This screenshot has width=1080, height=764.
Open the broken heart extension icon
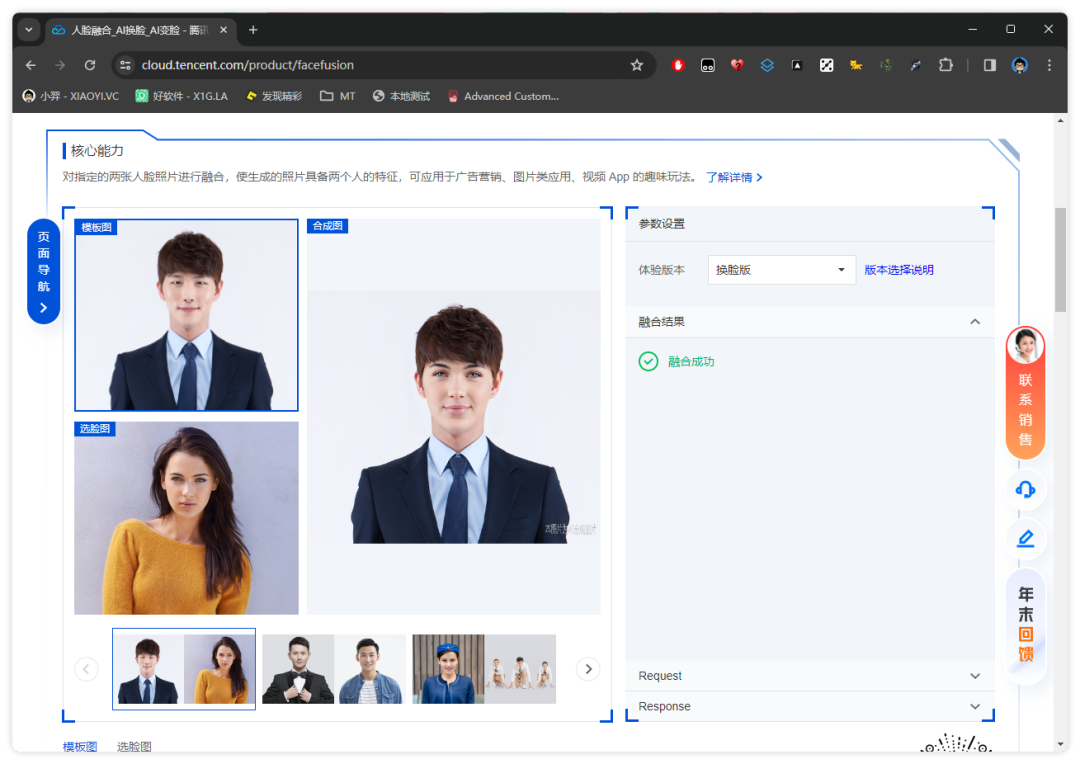pos(737,65)
